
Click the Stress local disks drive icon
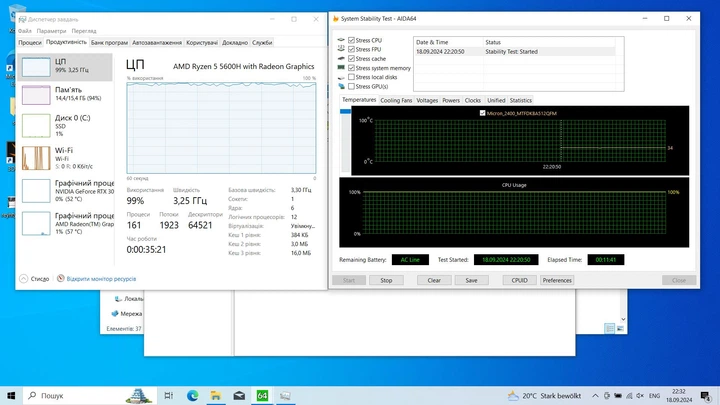(341, 77)
